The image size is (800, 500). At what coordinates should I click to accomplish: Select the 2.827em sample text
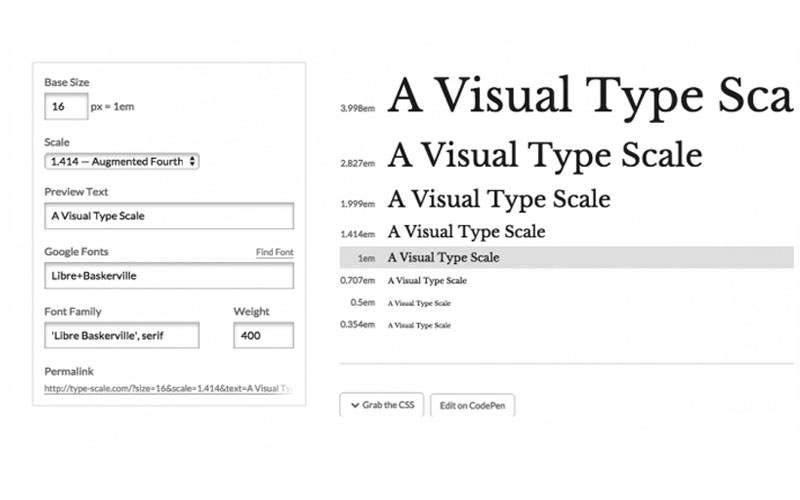545,155
